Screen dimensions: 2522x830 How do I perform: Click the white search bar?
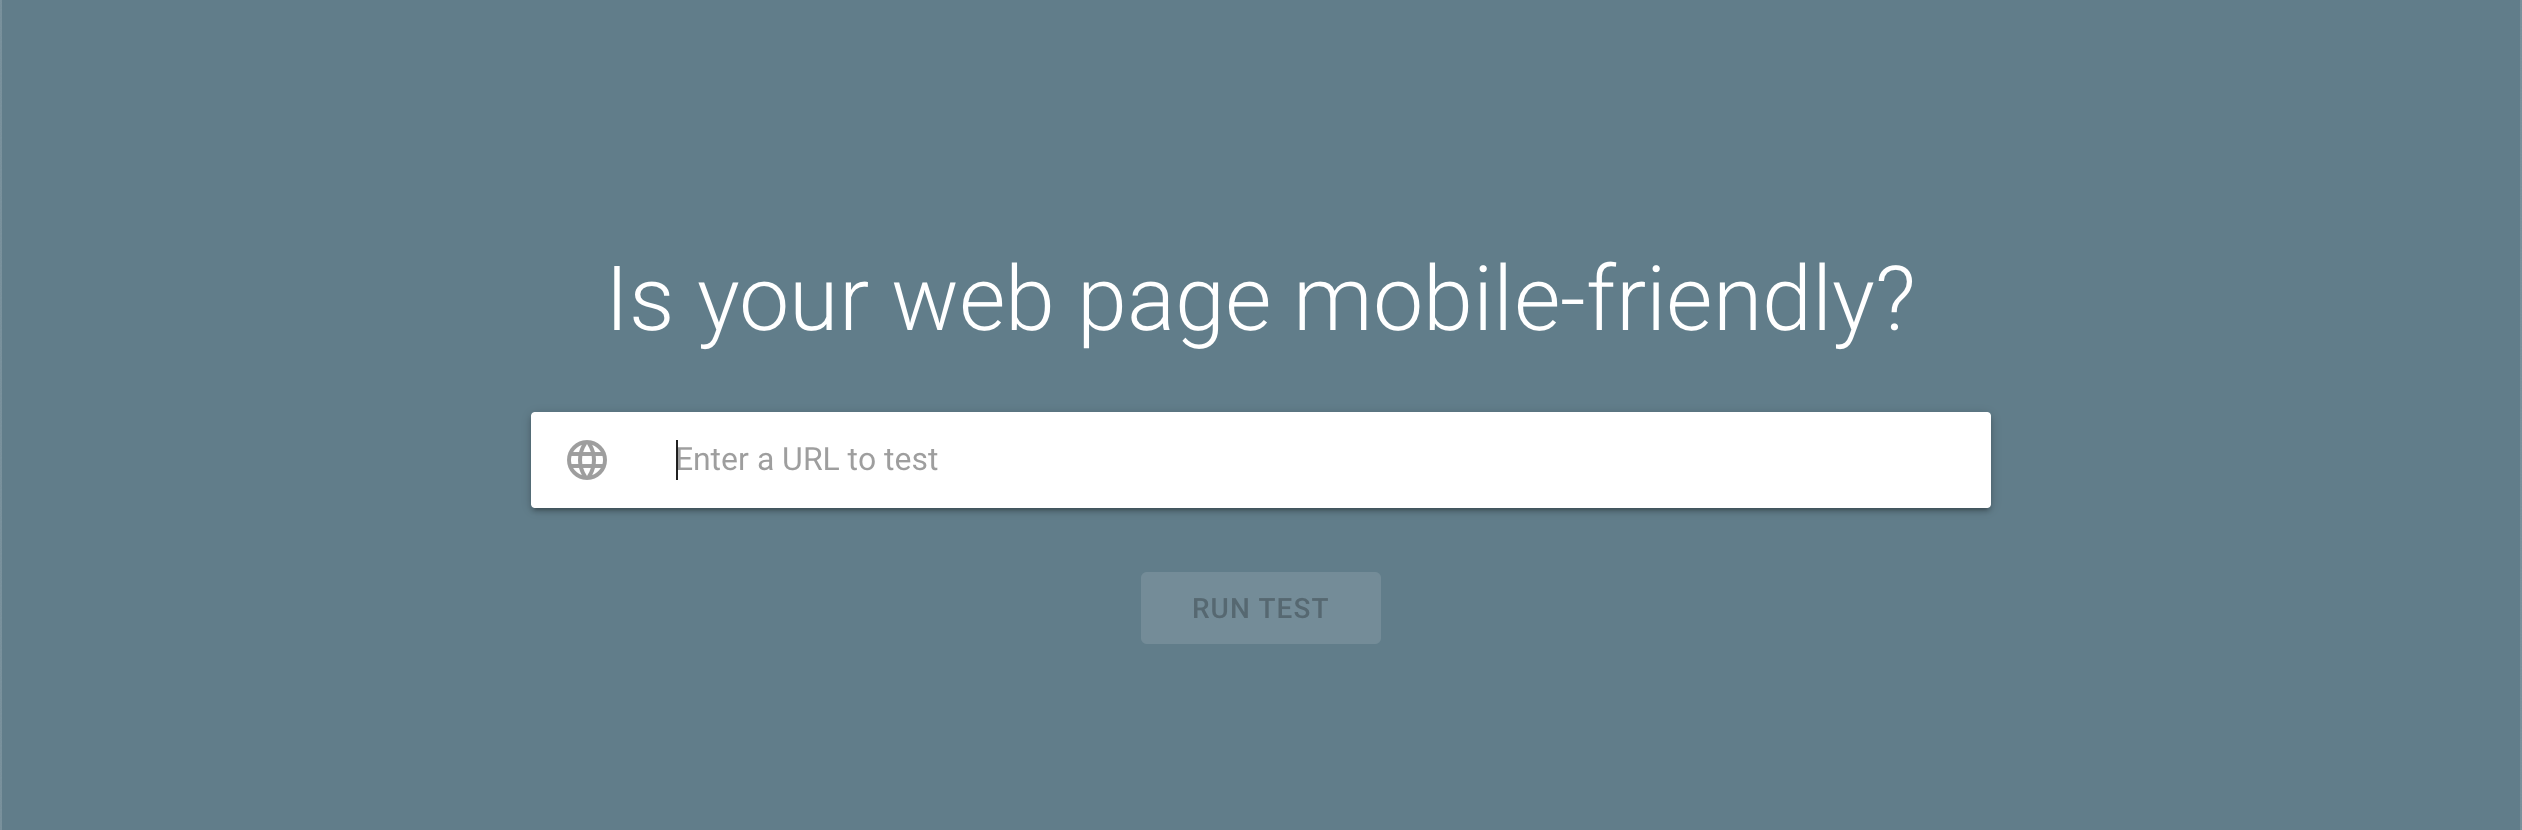point(1260,459)
